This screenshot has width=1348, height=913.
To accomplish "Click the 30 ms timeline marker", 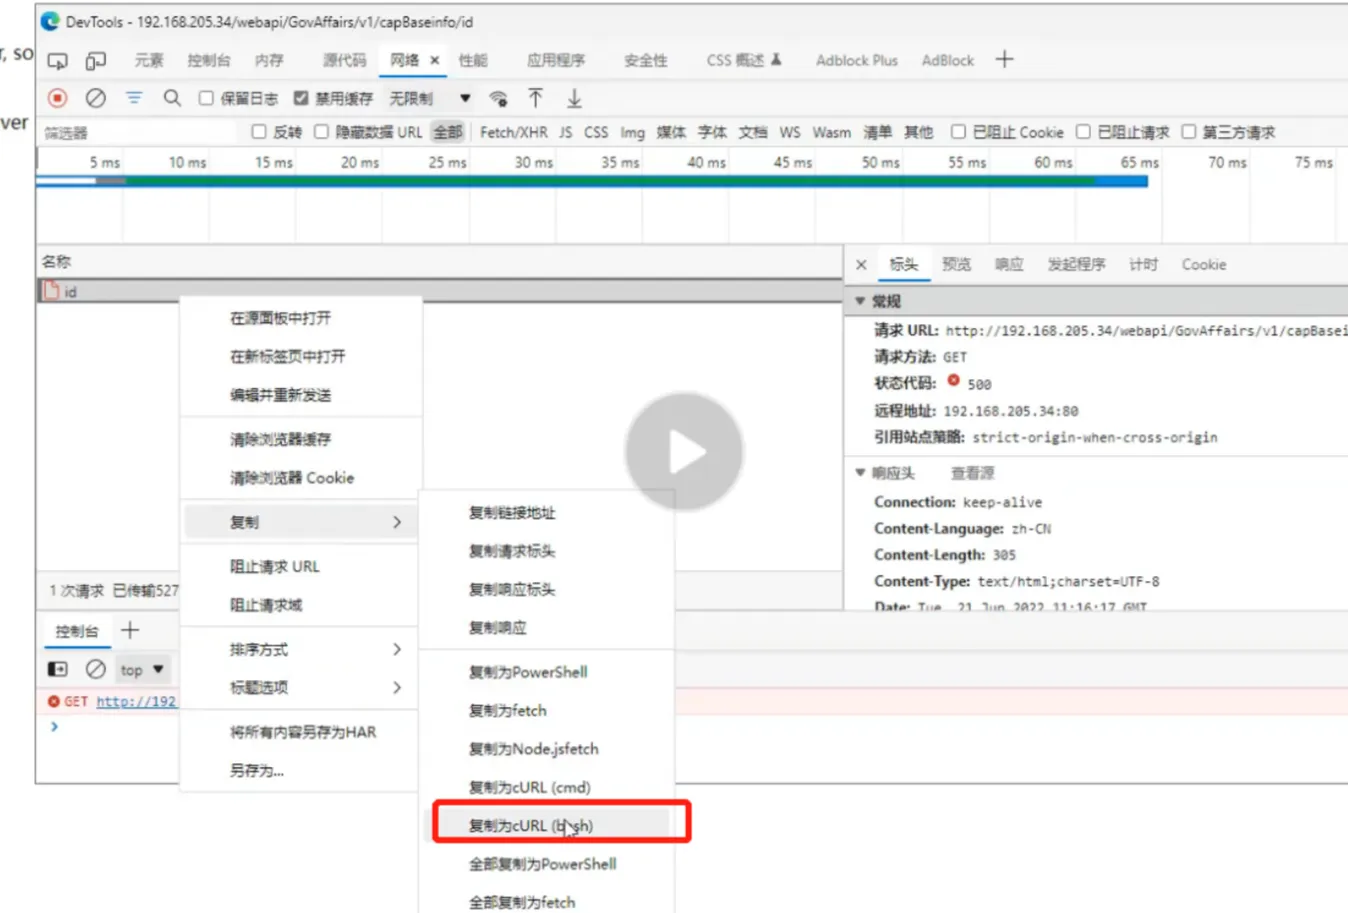I will coord(533,162).
